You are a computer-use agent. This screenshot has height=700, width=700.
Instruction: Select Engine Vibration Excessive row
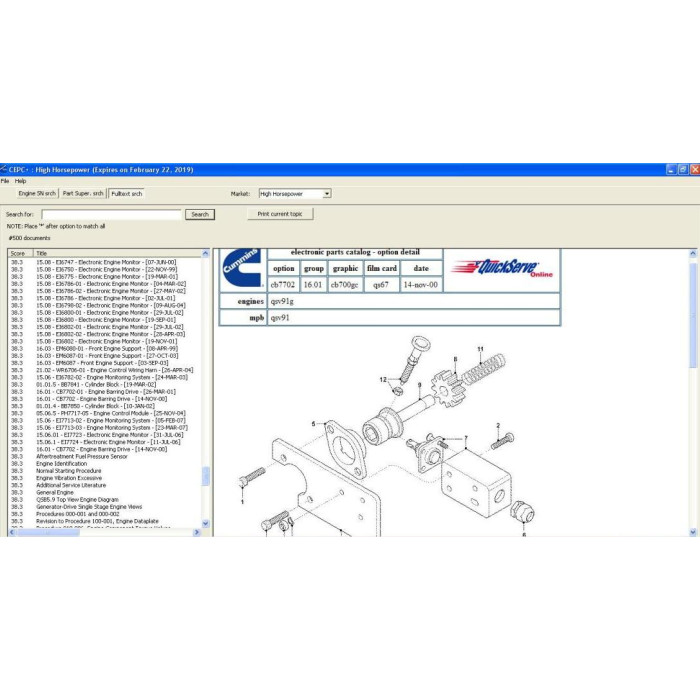click(x=69, y=478)
